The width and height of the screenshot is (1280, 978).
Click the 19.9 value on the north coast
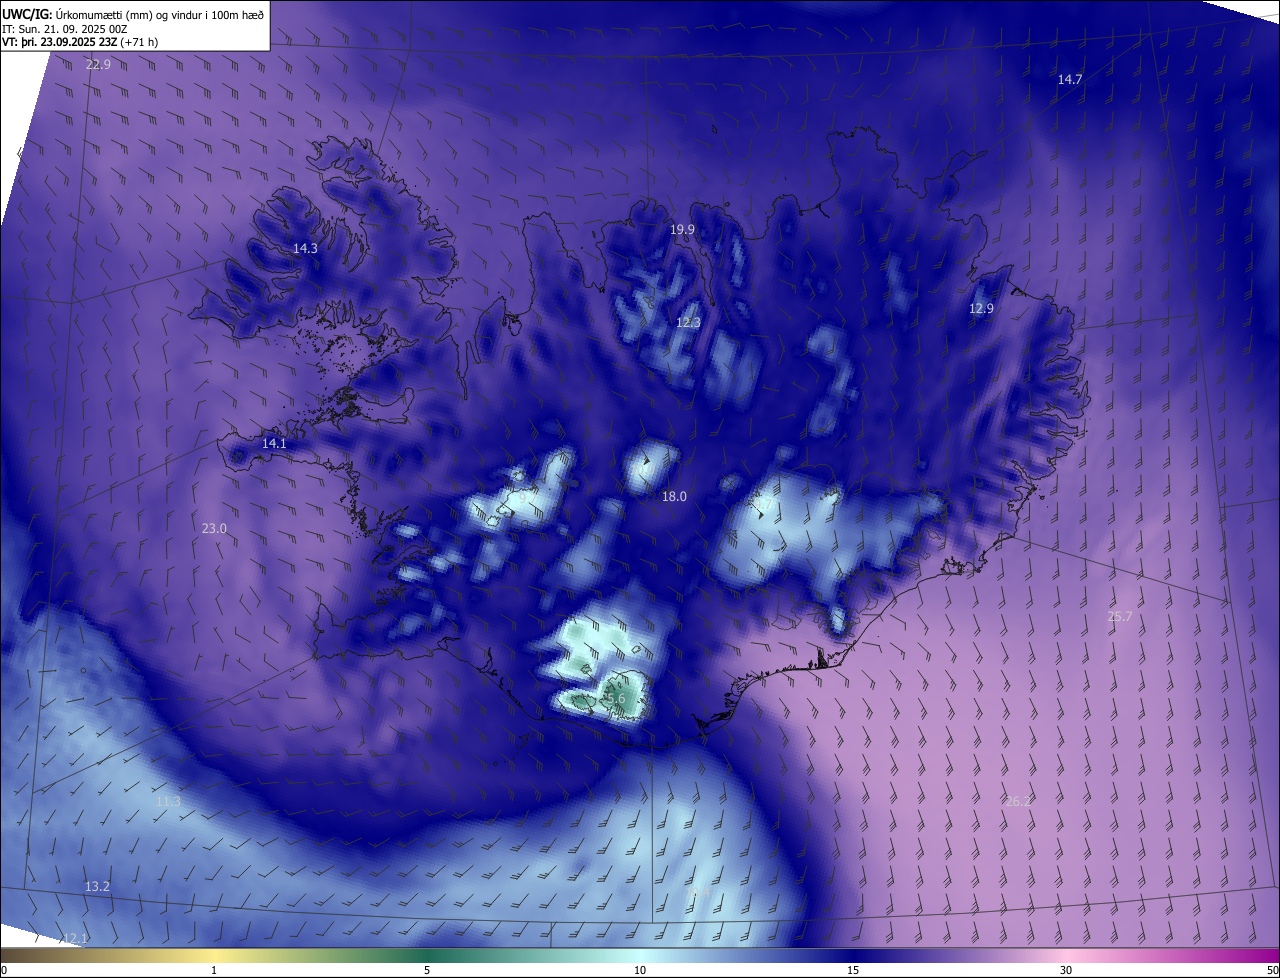pyautogui.click(x=682, y=230)
